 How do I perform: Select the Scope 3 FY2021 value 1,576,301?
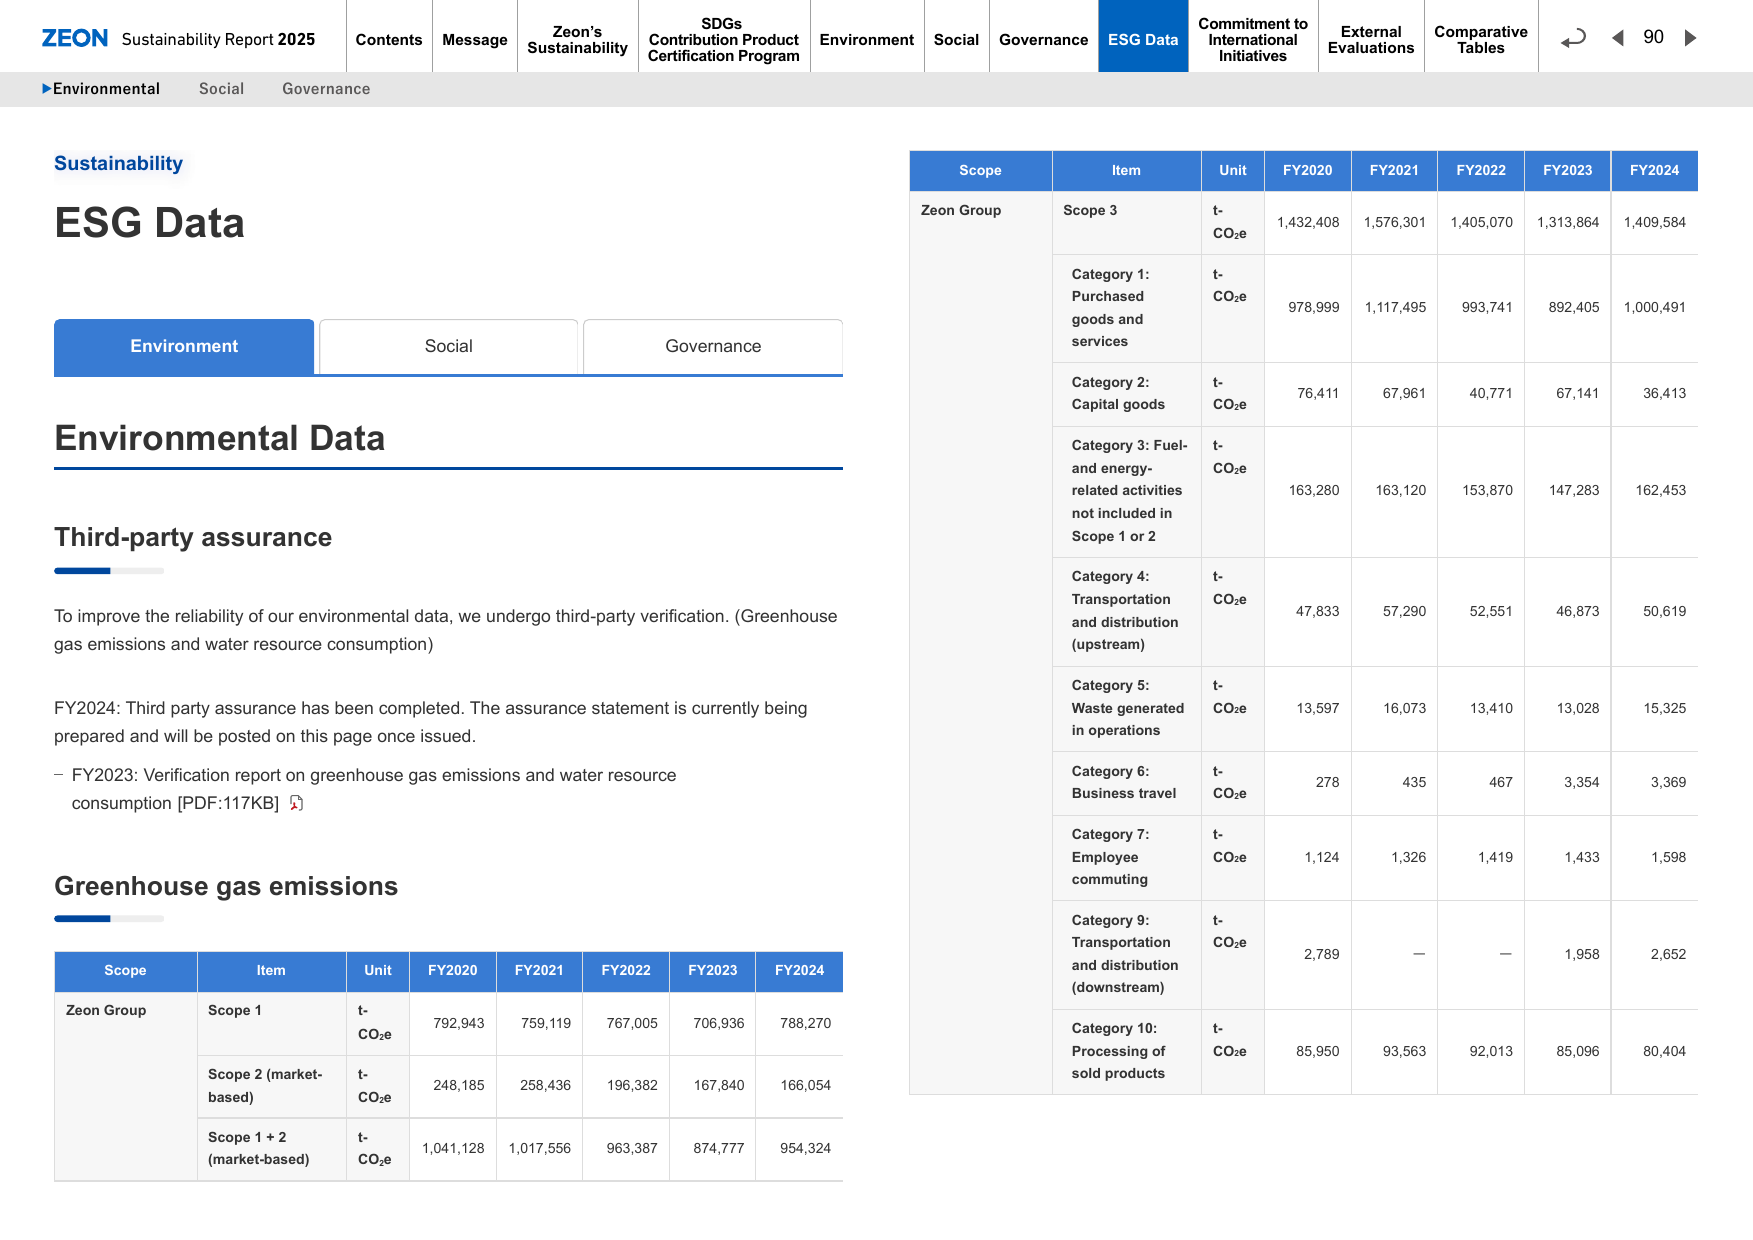click(x=1394, y=222)
